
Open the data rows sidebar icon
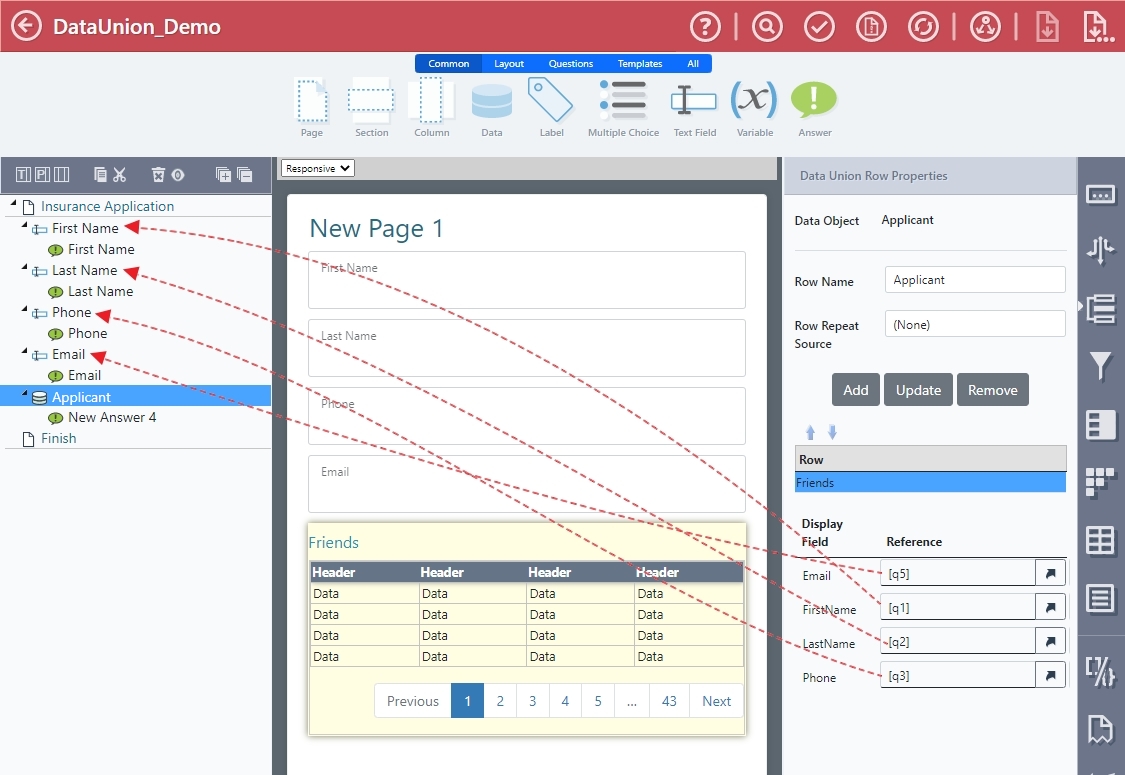[x=1101, y=309]
